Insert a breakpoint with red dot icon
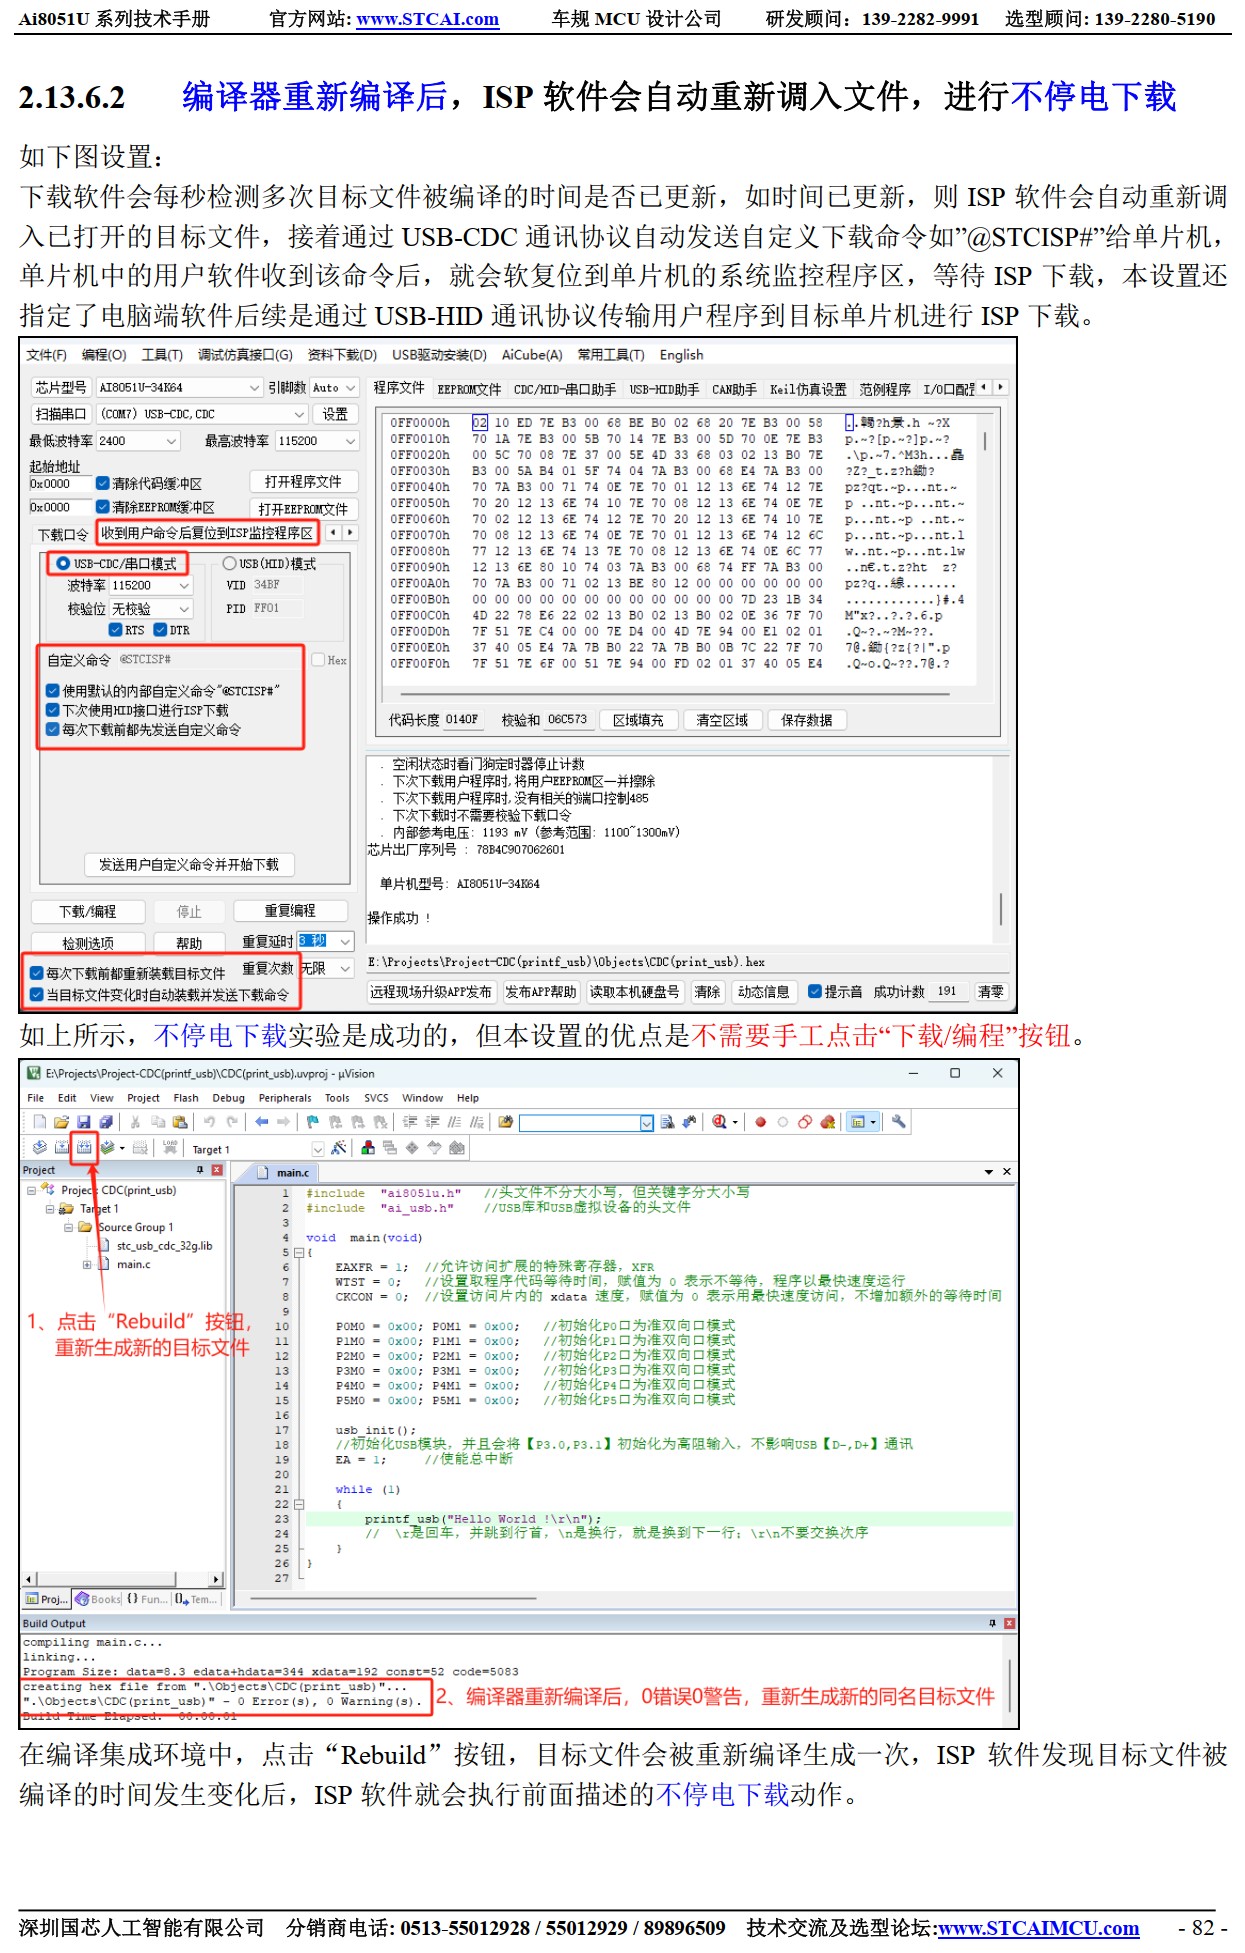This screenshot has width=1245, height=1953. coord(760,1122)
